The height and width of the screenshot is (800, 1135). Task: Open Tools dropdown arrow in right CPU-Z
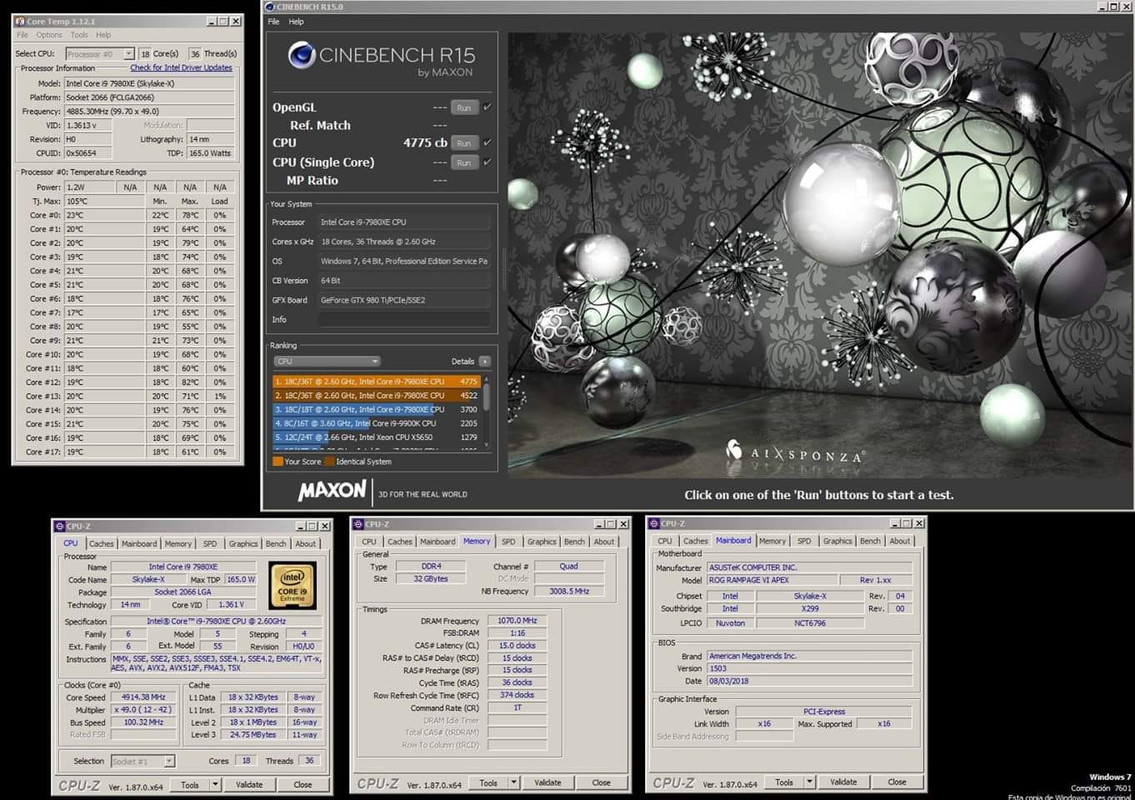pos(809,782)
